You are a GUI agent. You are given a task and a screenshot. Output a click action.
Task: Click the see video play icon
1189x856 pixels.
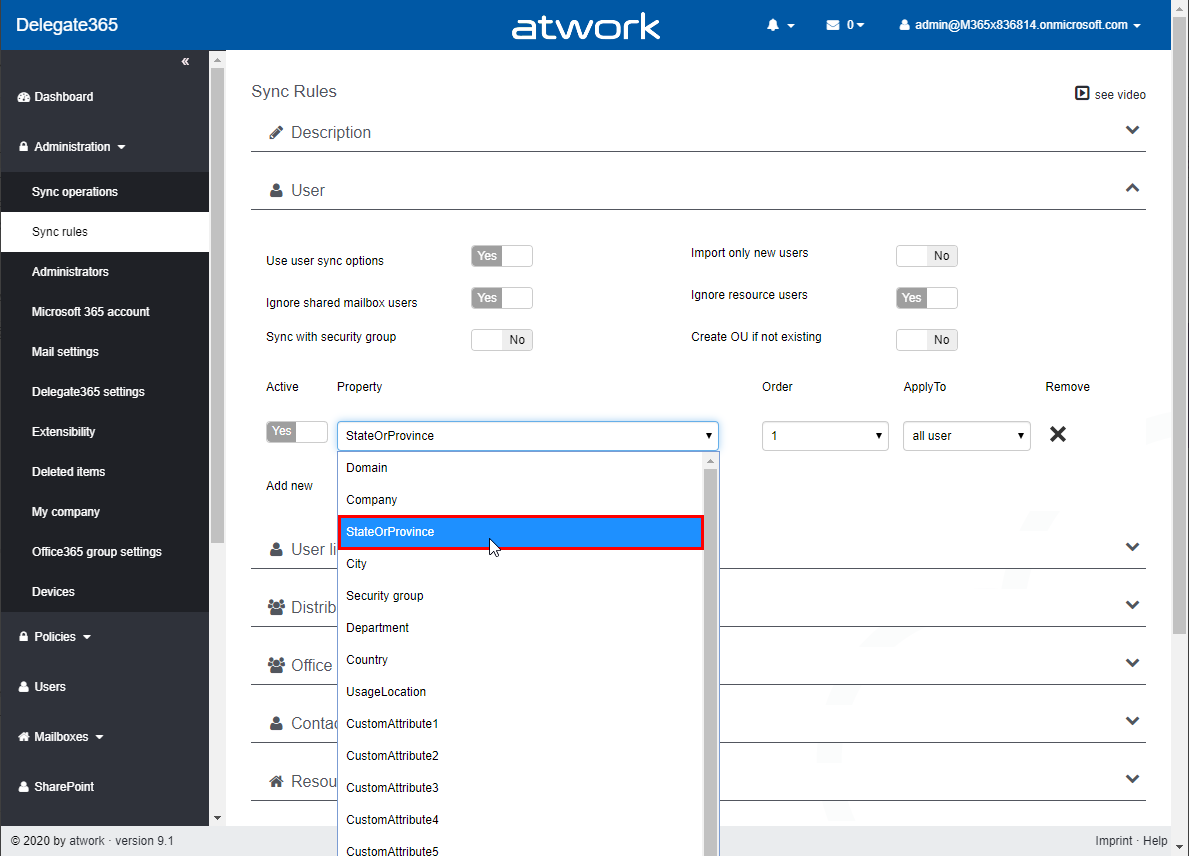point(1082,93)
